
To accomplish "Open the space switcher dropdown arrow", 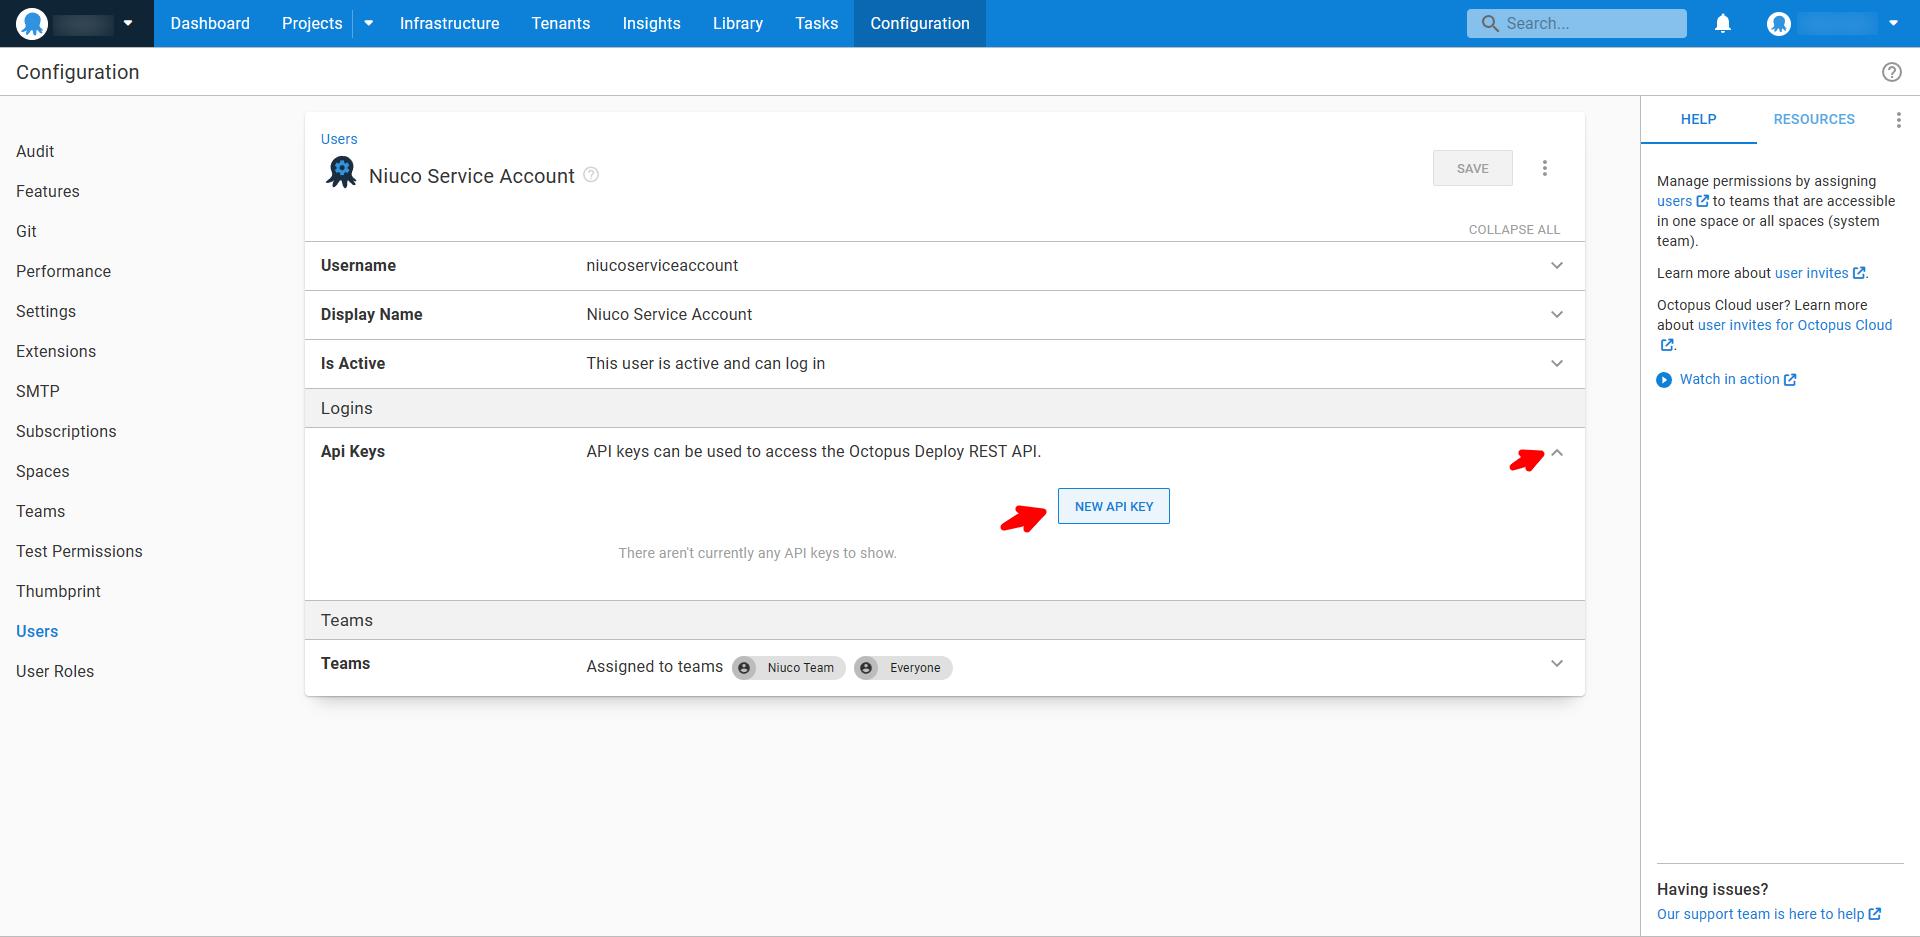I will pyautogui.click(x=128, y=23).
